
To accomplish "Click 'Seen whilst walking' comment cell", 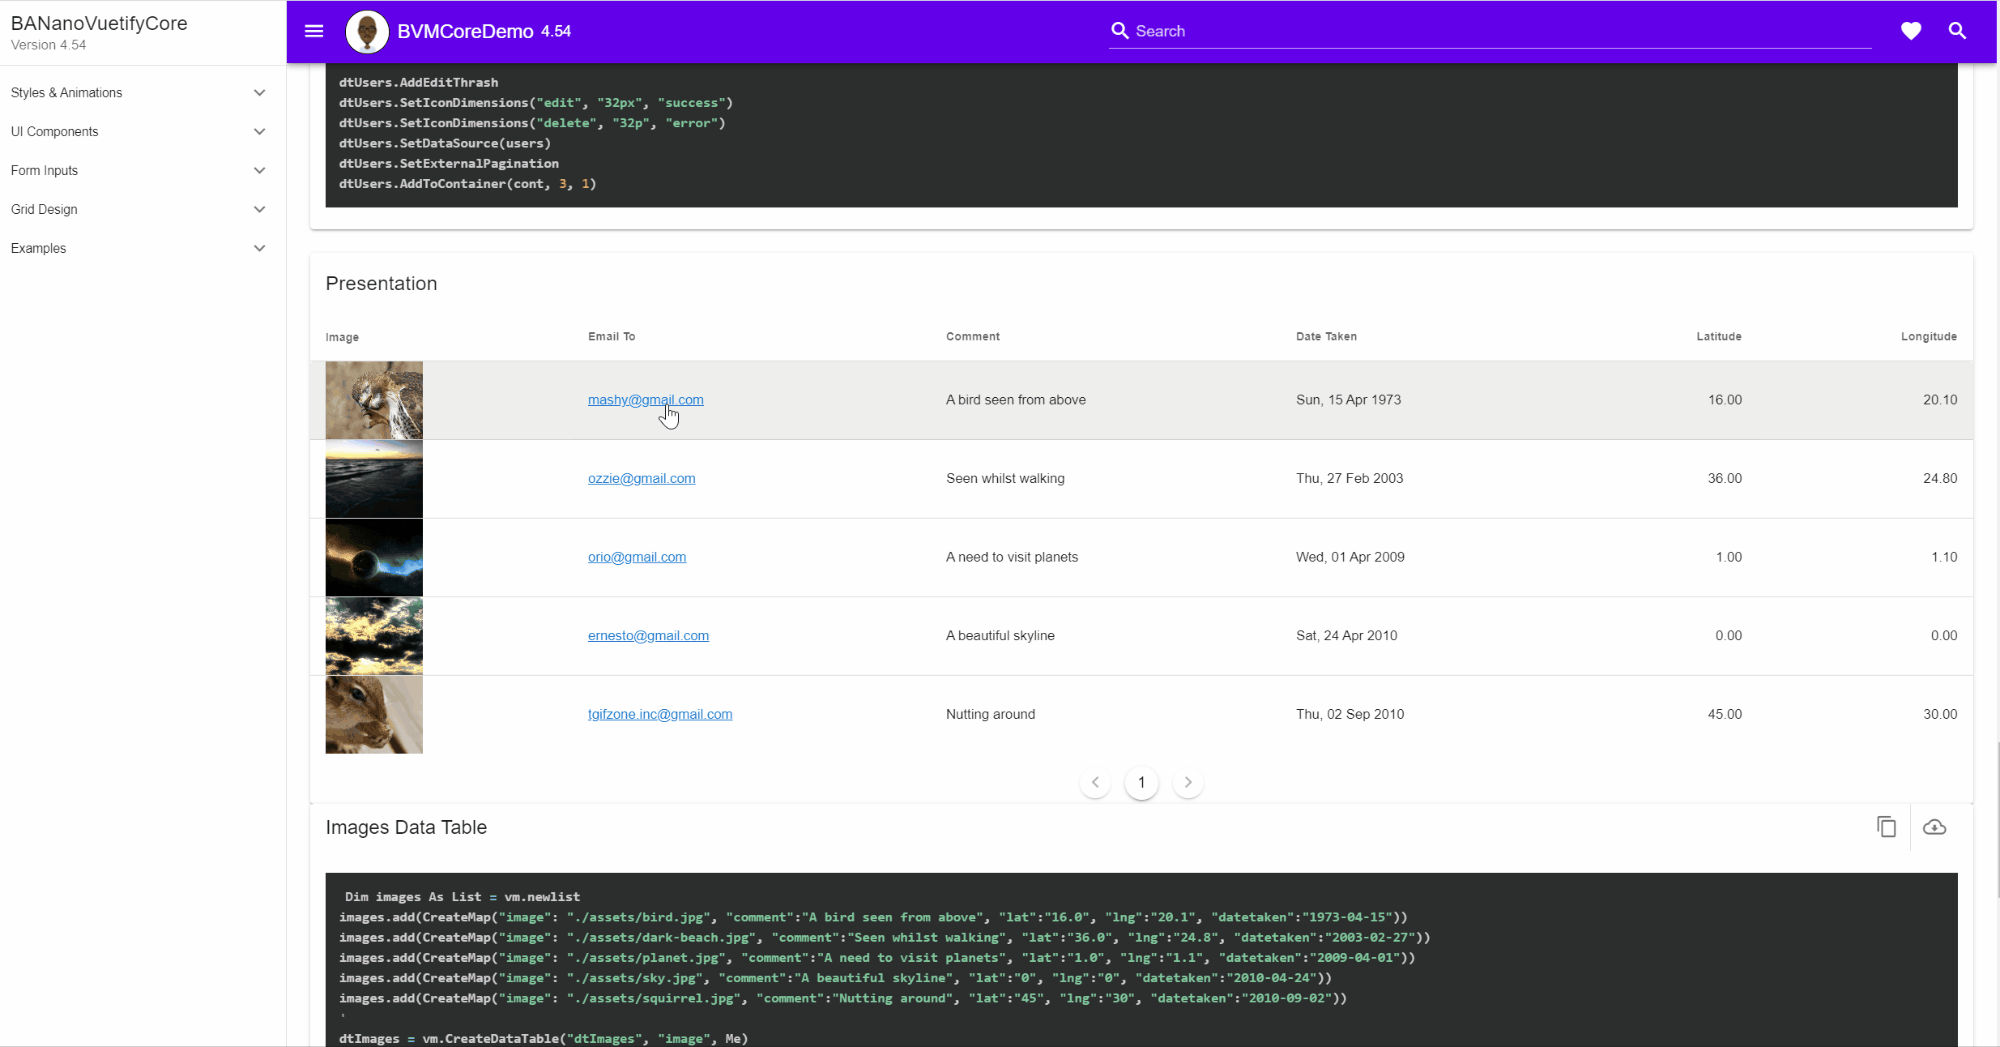I will tap(1005, 479).
